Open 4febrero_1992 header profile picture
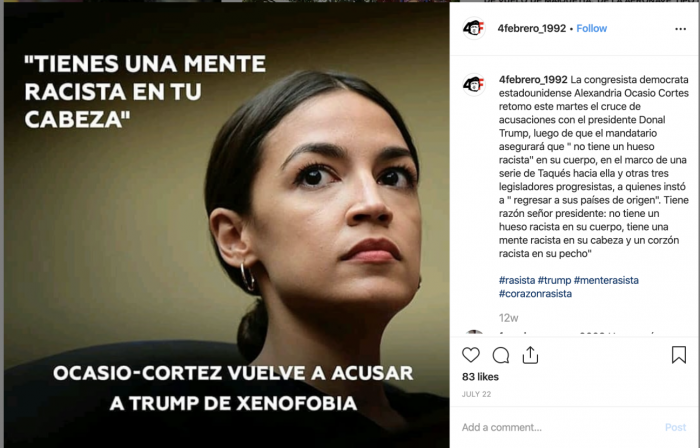Image resolution: width=700 pixels, height=448 pixels. click(474, 29)
